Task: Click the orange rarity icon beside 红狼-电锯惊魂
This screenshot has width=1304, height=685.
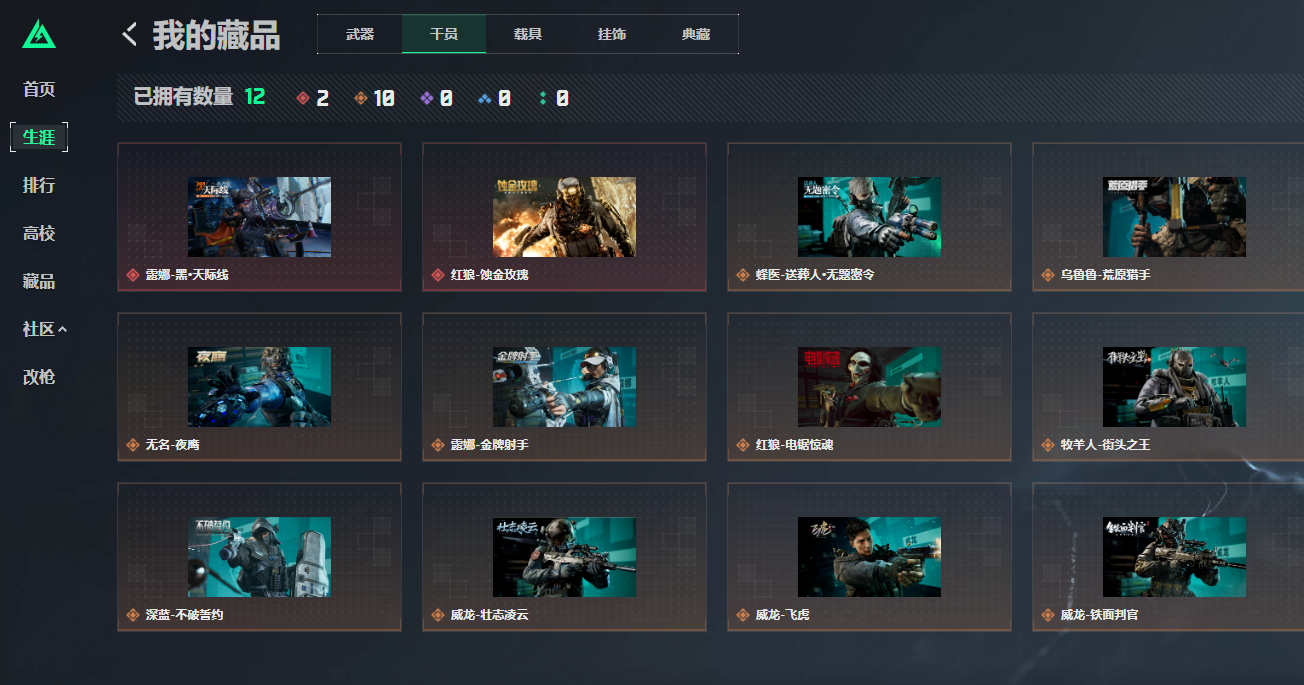Action: pyautogui.click(x=743, y=445)
